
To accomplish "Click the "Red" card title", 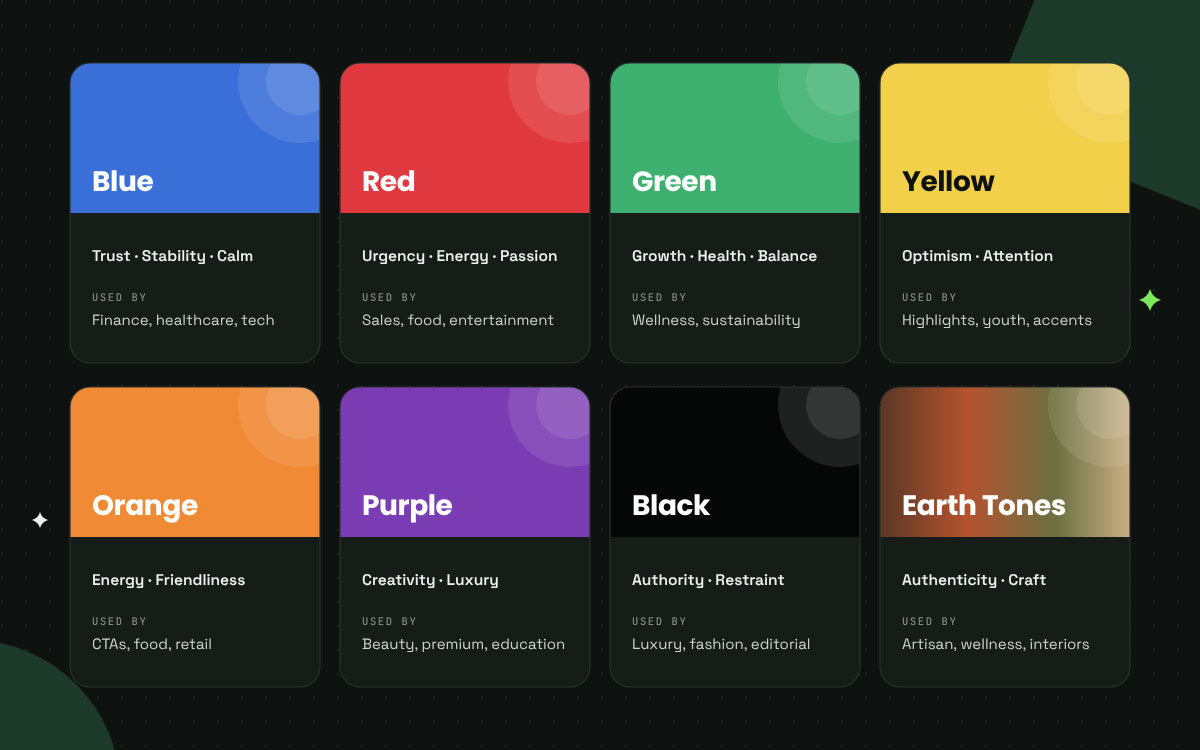I will tap(388, 181).
